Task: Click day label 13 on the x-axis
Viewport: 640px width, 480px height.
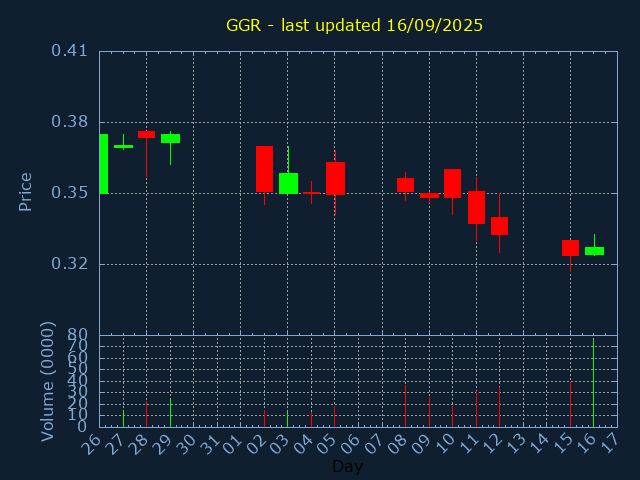Action: 515,444
